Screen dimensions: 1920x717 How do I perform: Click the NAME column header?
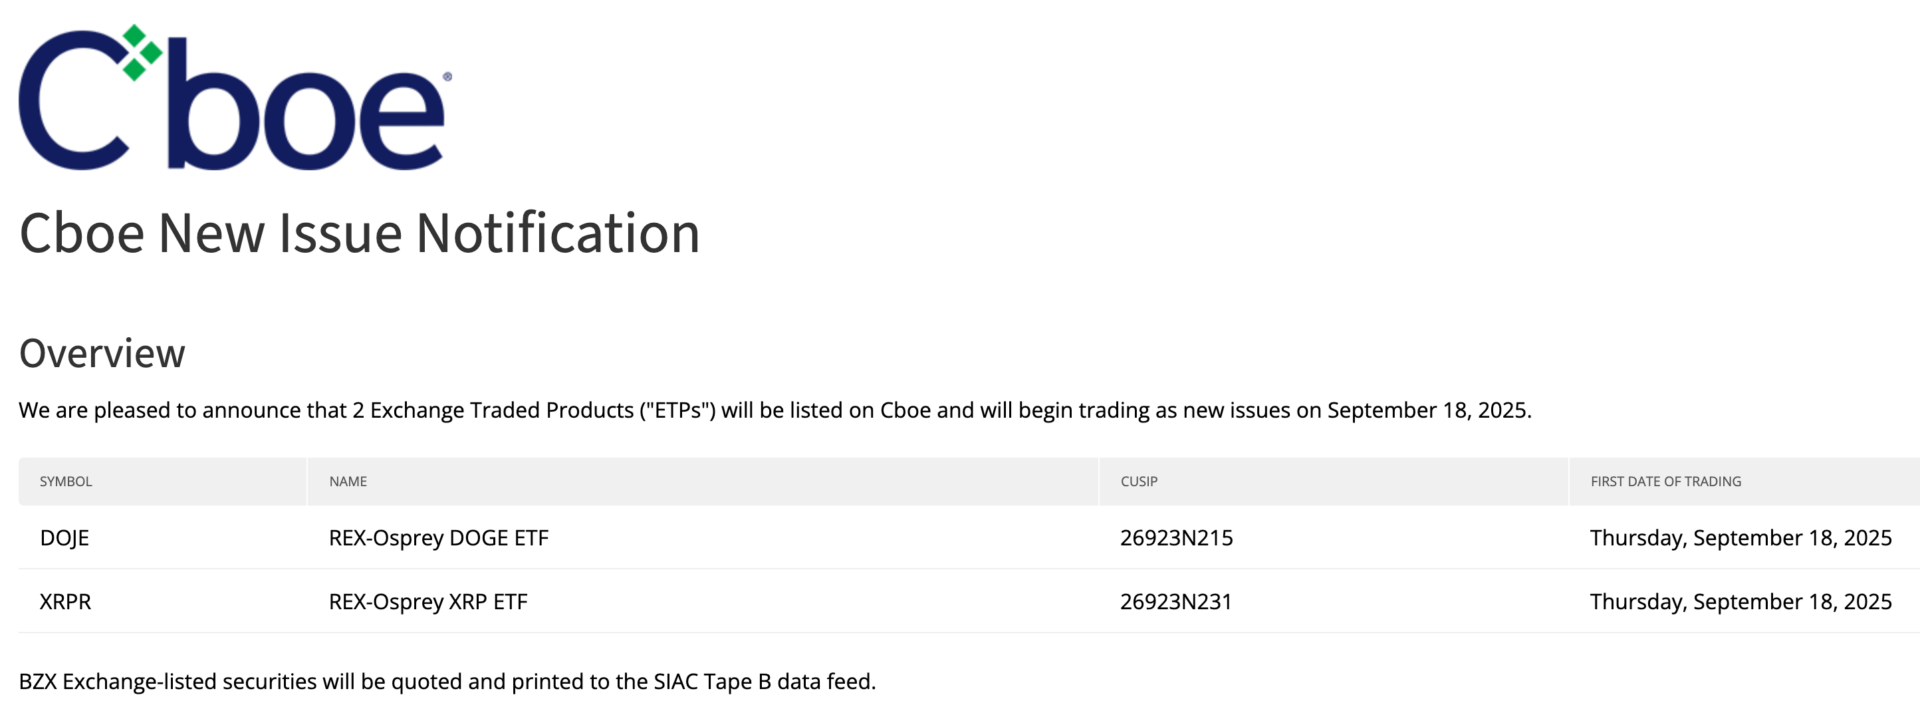coord(348,481)
